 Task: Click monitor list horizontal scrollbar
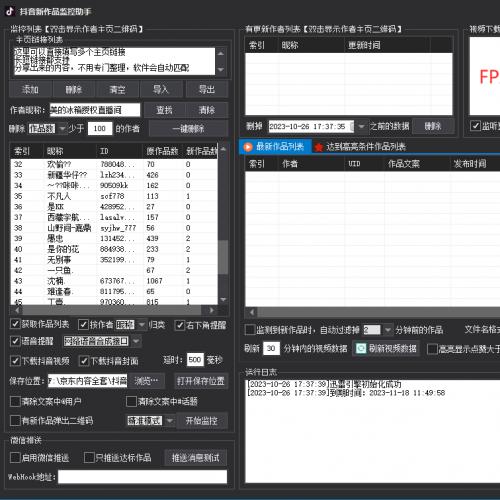[x=112, y=310]
